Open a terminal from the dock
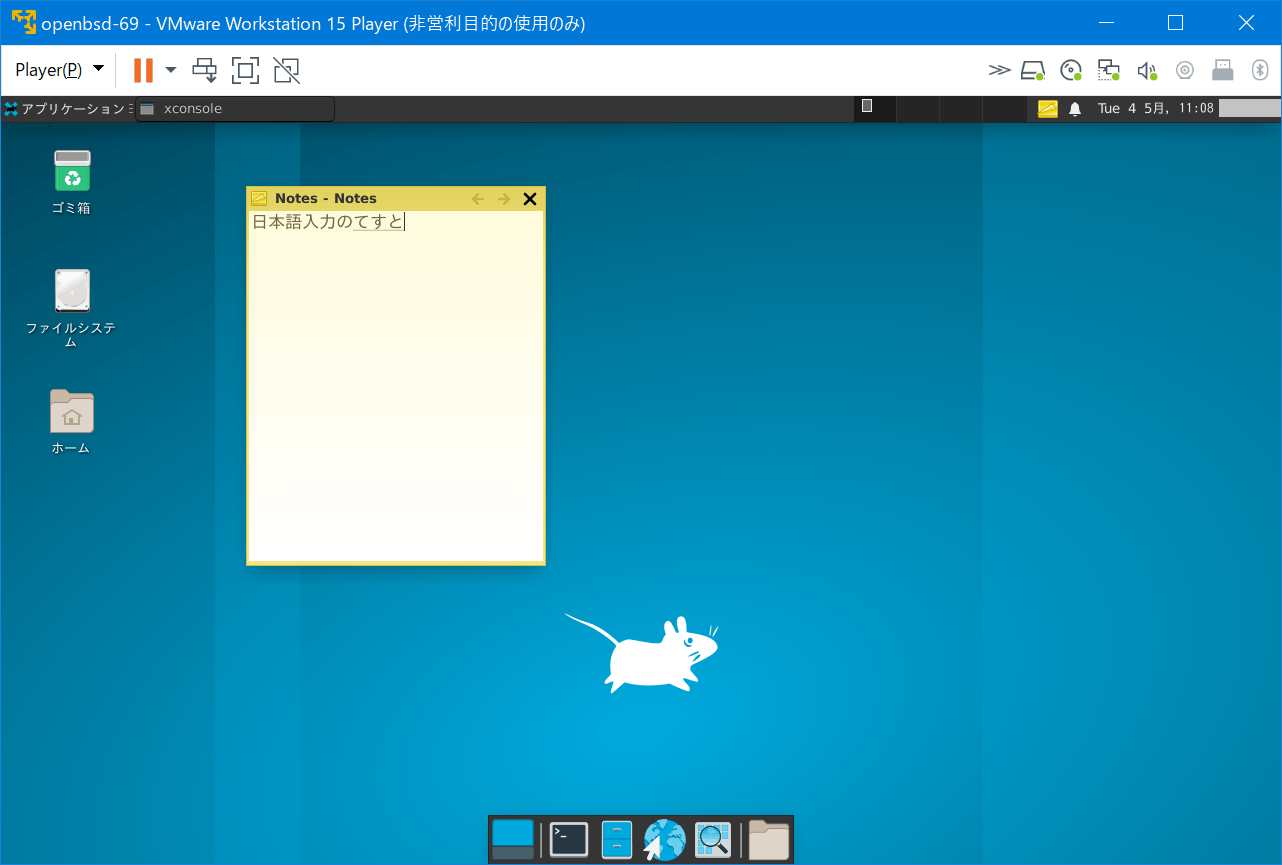This screenshot has height=865, width=1282. [568, 840]
